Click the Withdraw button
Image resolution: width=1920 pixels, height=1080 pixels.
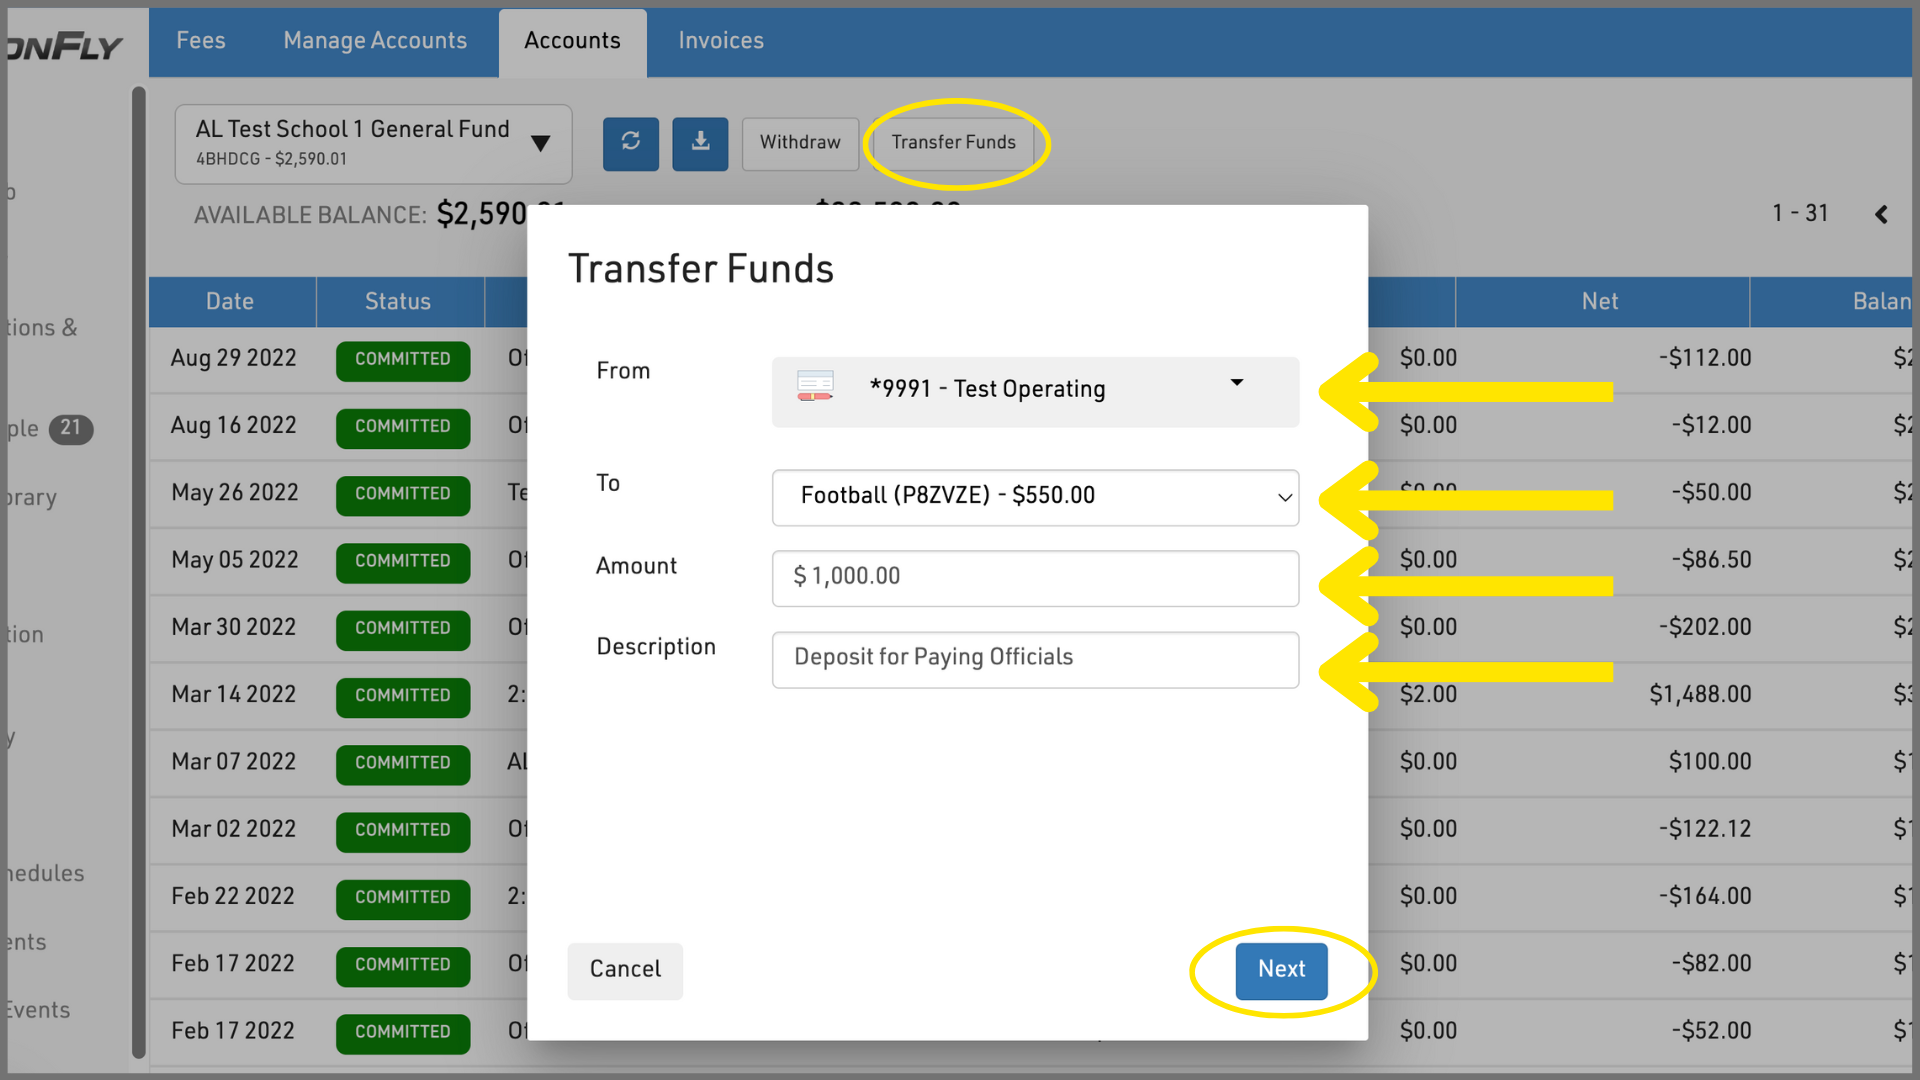pyautogui.click(x=799, y=143)
